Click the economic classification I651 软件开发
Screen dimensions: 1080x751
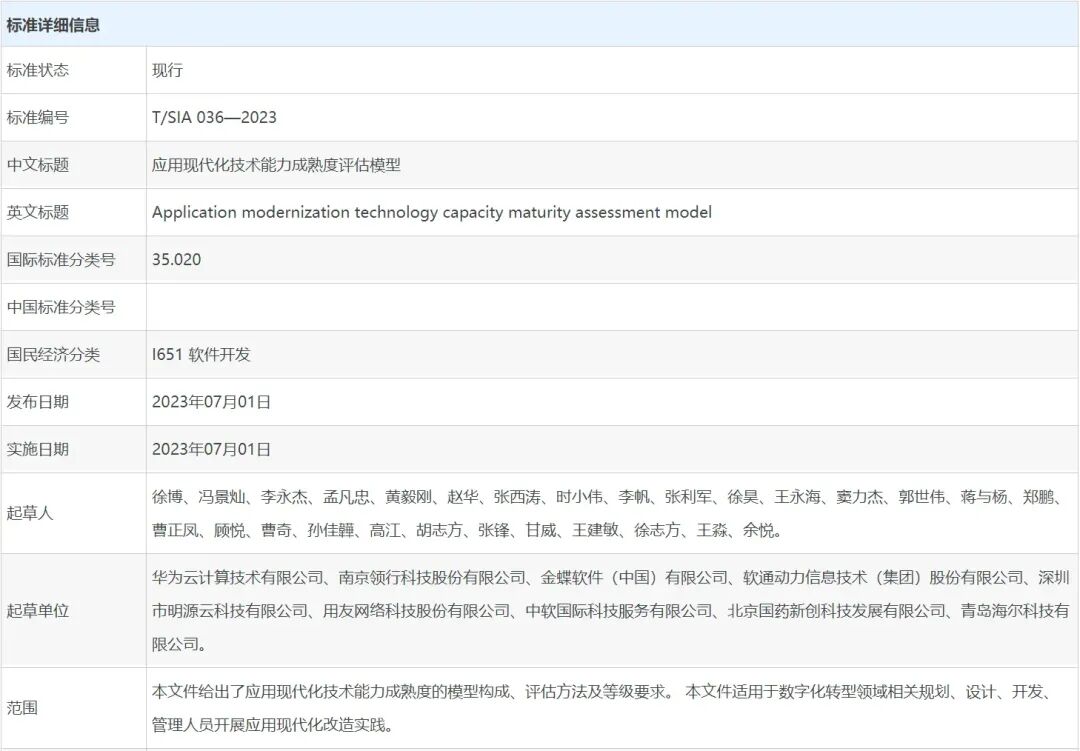[x=203, y=354]
